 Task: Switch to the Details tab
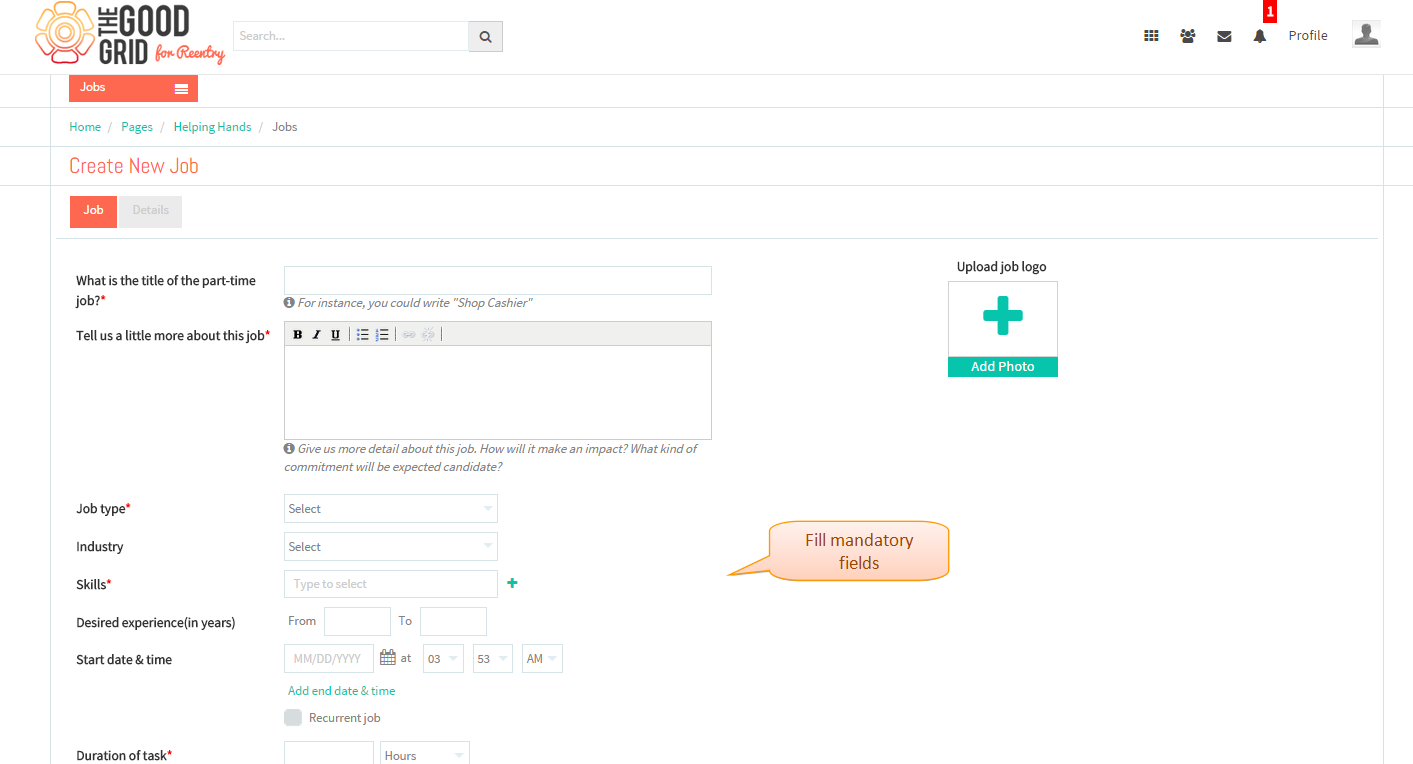click(151, 211)
